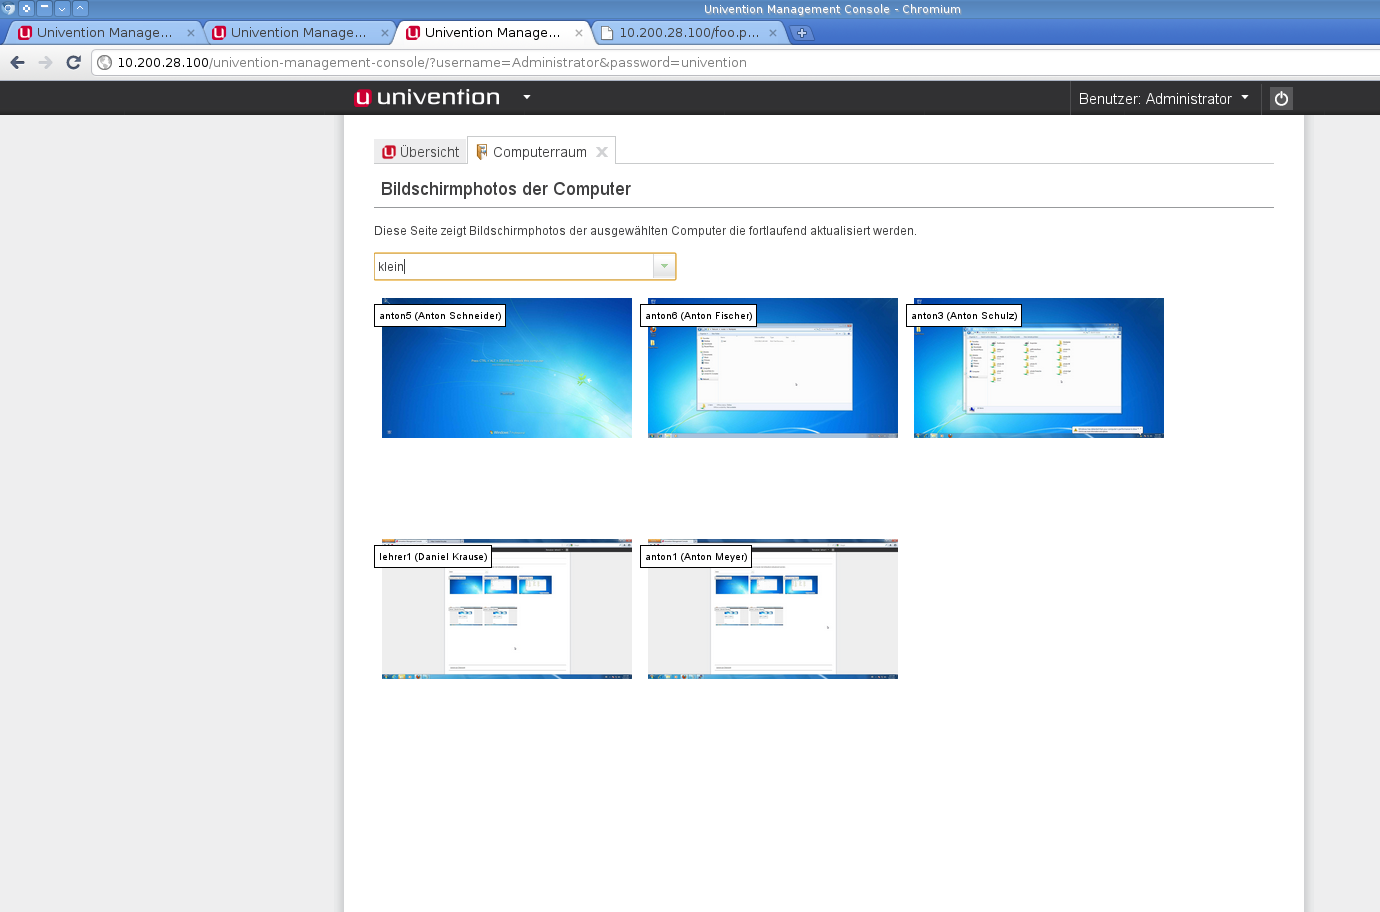1380x912 pixels.
Task: Open the anton3 (Anton Schulz) screenshot
Action: [1039, 368]
